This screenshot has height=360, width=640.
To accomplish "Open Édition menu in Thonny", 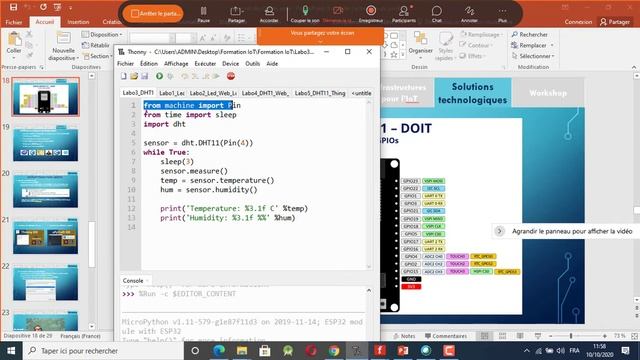I will click(149, 64).
